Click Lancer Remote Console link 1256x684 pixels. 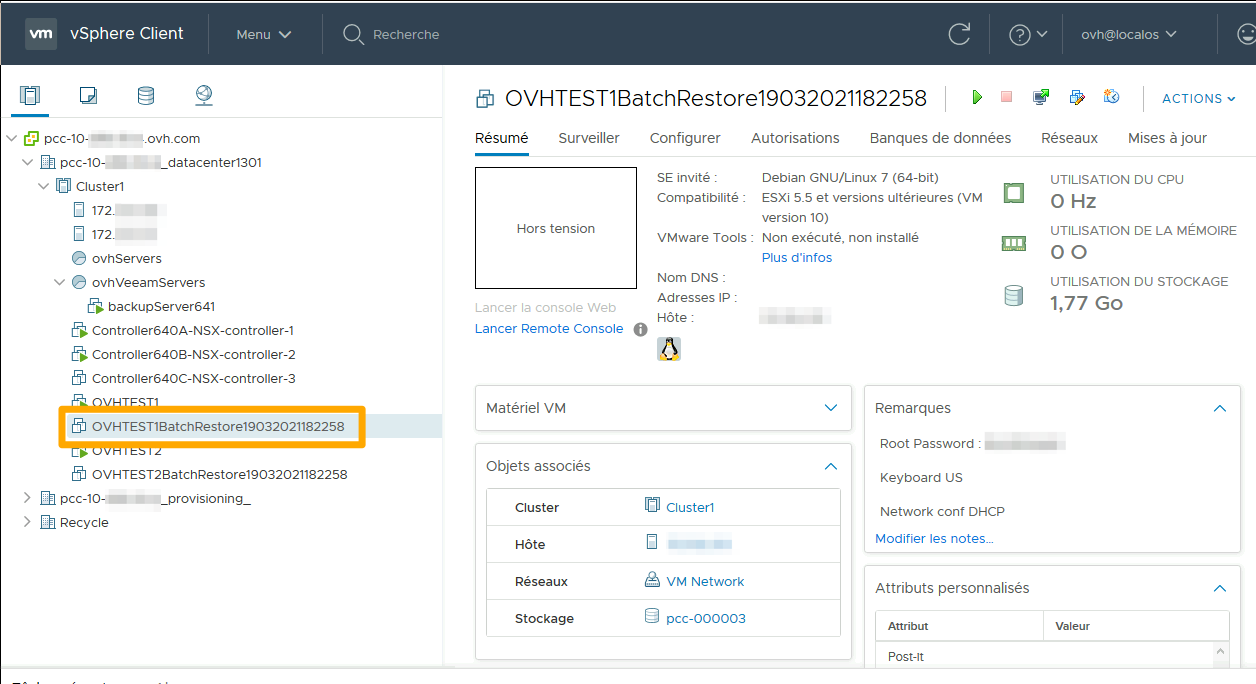[x=548, y=327]
